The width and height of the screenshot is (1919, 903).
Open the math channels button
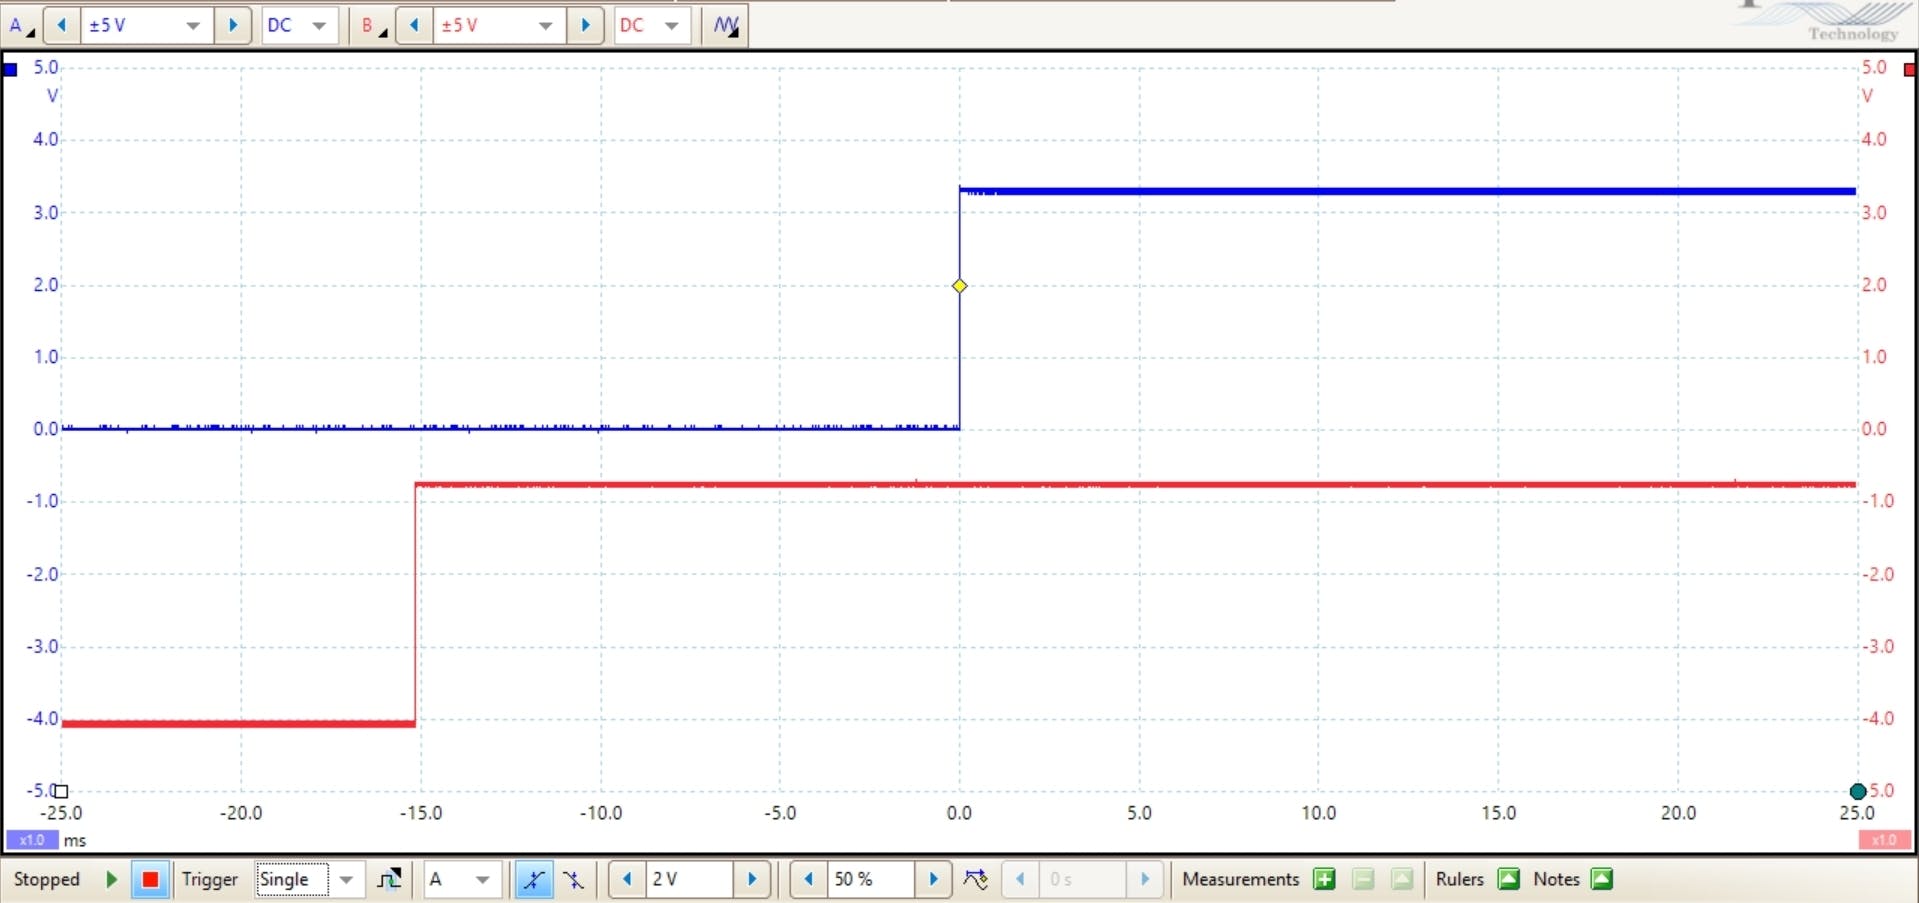(727, 25)
